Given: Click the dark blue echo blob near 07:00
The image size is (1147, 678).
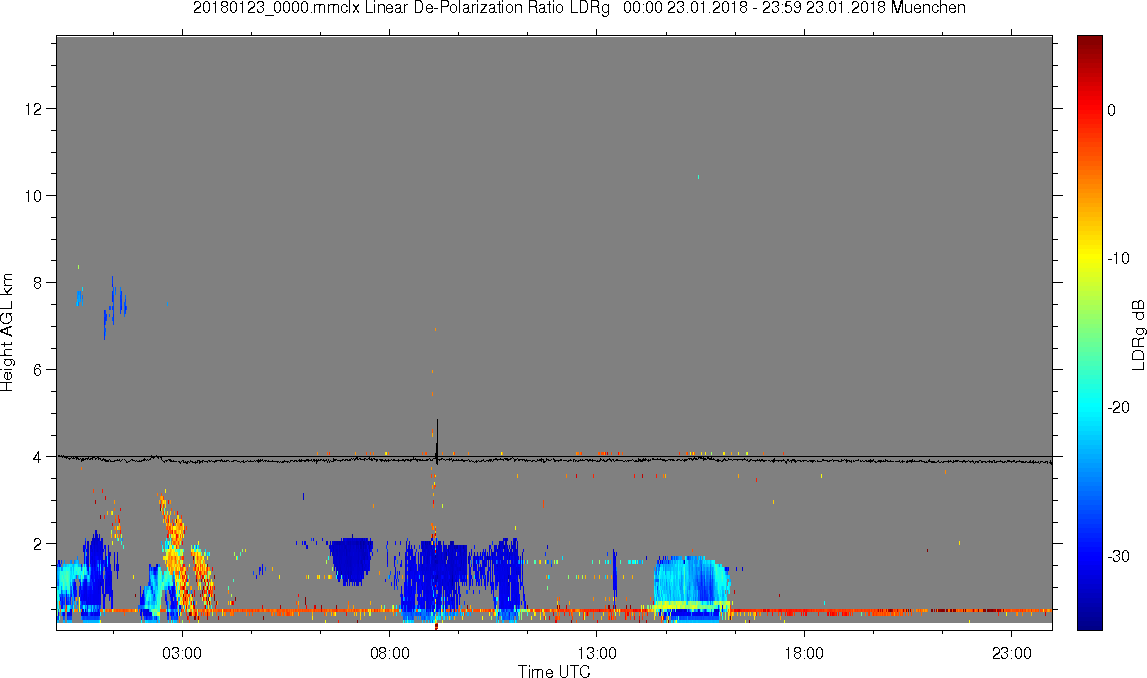Looking at the screenshot, I should (351, 561).
